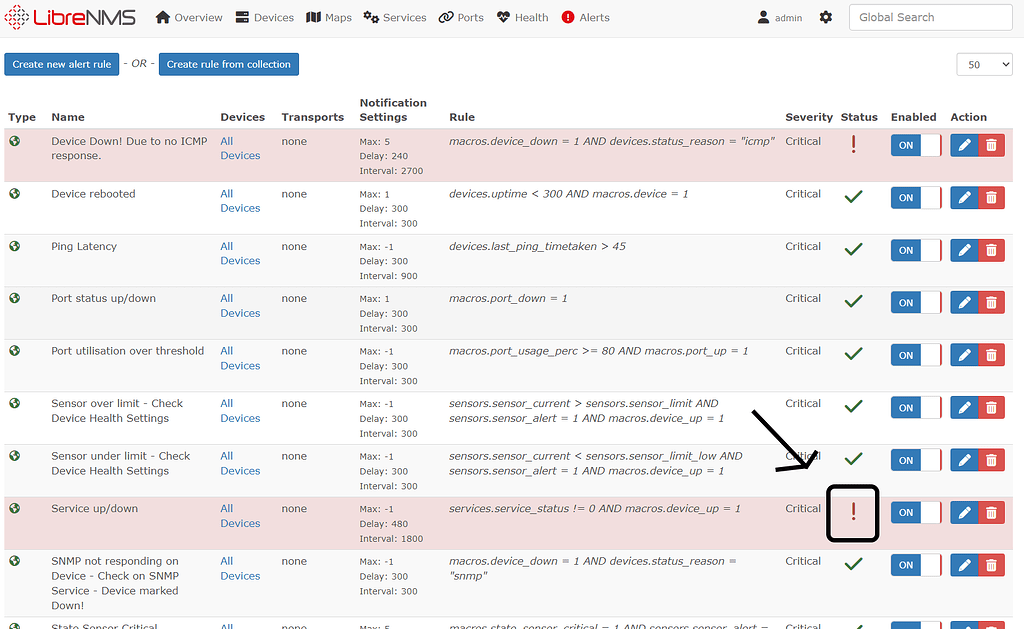Toggle off the Device rebooted rule switch
The image size is (1024, 629).
pos(913,197)
